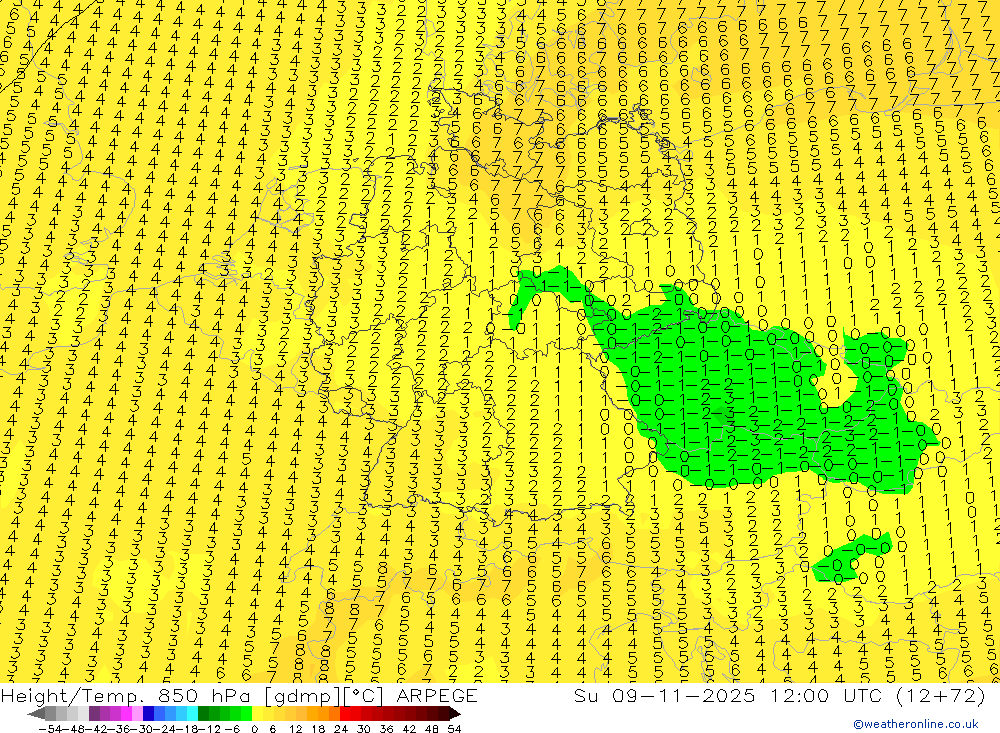Viewport: 1000px width, 733px height.
Task: Click the 'Su 09-11-2025 12:00 UTC (12+72)' date label
Action: (x=779, y=695)
